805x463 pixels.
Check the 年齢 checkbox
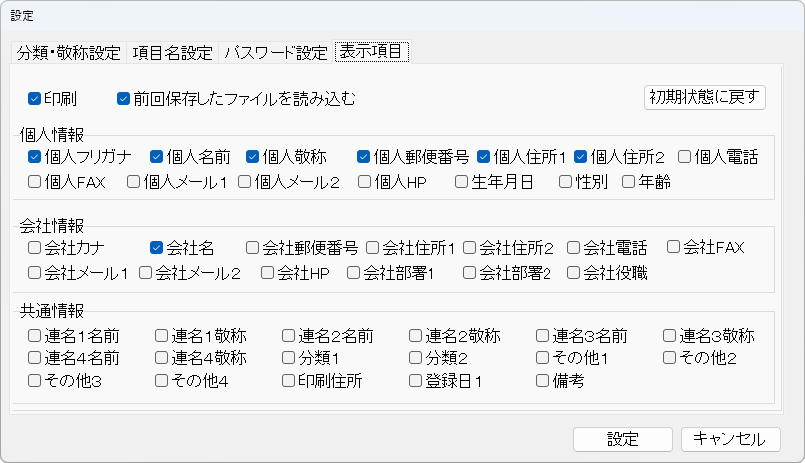click(629, 182)
